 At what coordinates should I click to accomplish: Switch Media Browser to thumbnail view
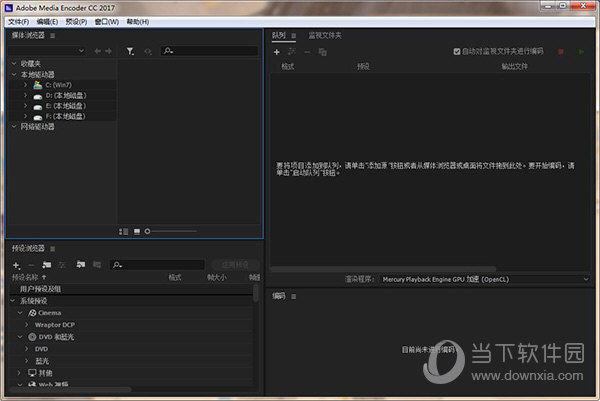pyautogui.click(x=137, y=231)
